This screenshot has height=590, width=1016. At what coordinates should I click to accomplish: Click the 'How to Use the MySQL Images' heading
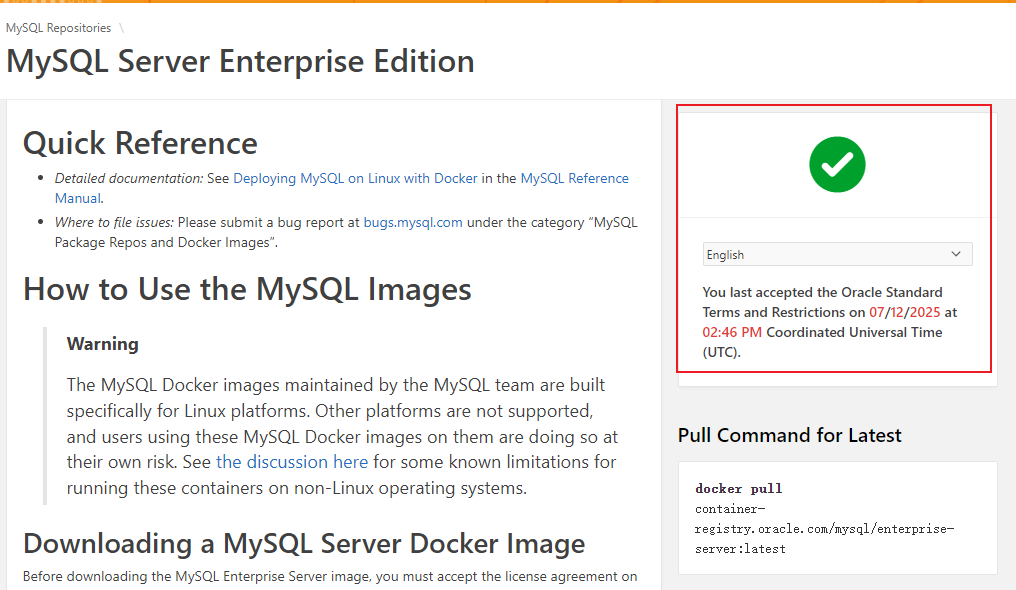pos(247,289)
